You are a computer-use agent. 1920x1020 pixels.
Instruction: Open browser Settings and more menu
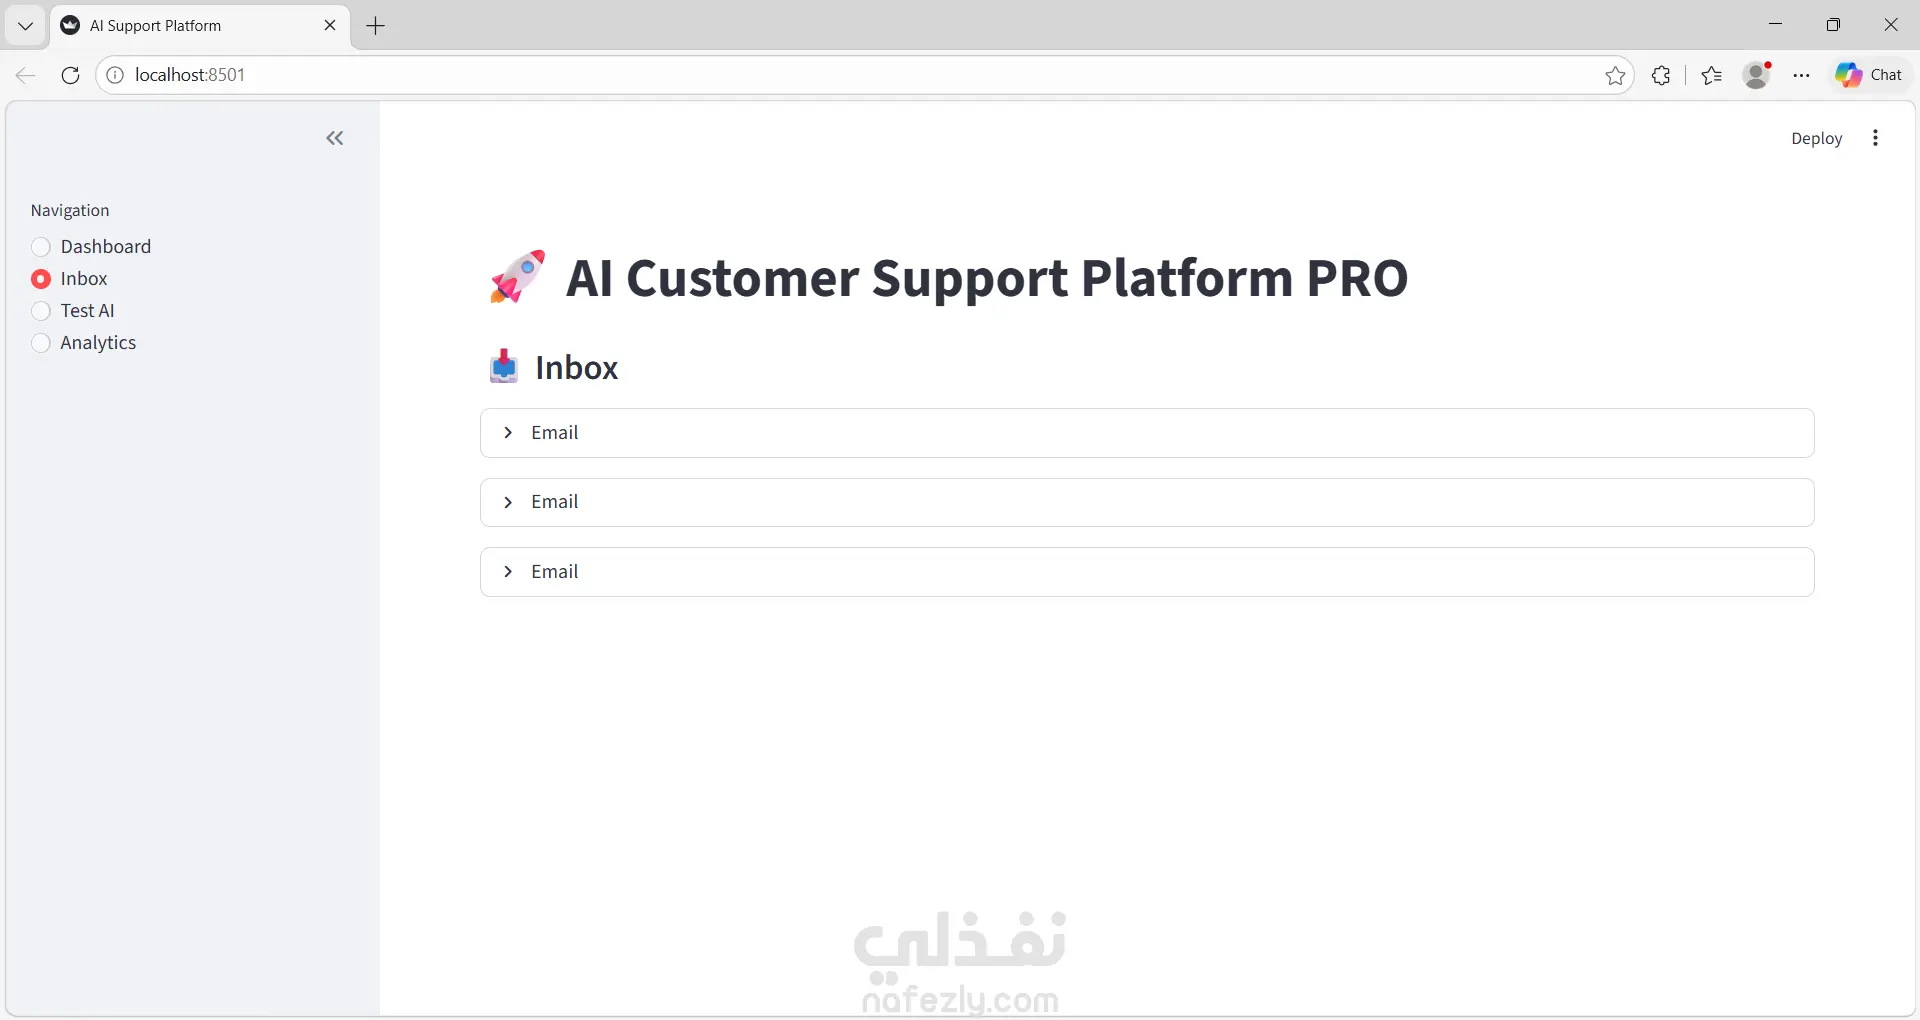click(x=1802, y=75)
